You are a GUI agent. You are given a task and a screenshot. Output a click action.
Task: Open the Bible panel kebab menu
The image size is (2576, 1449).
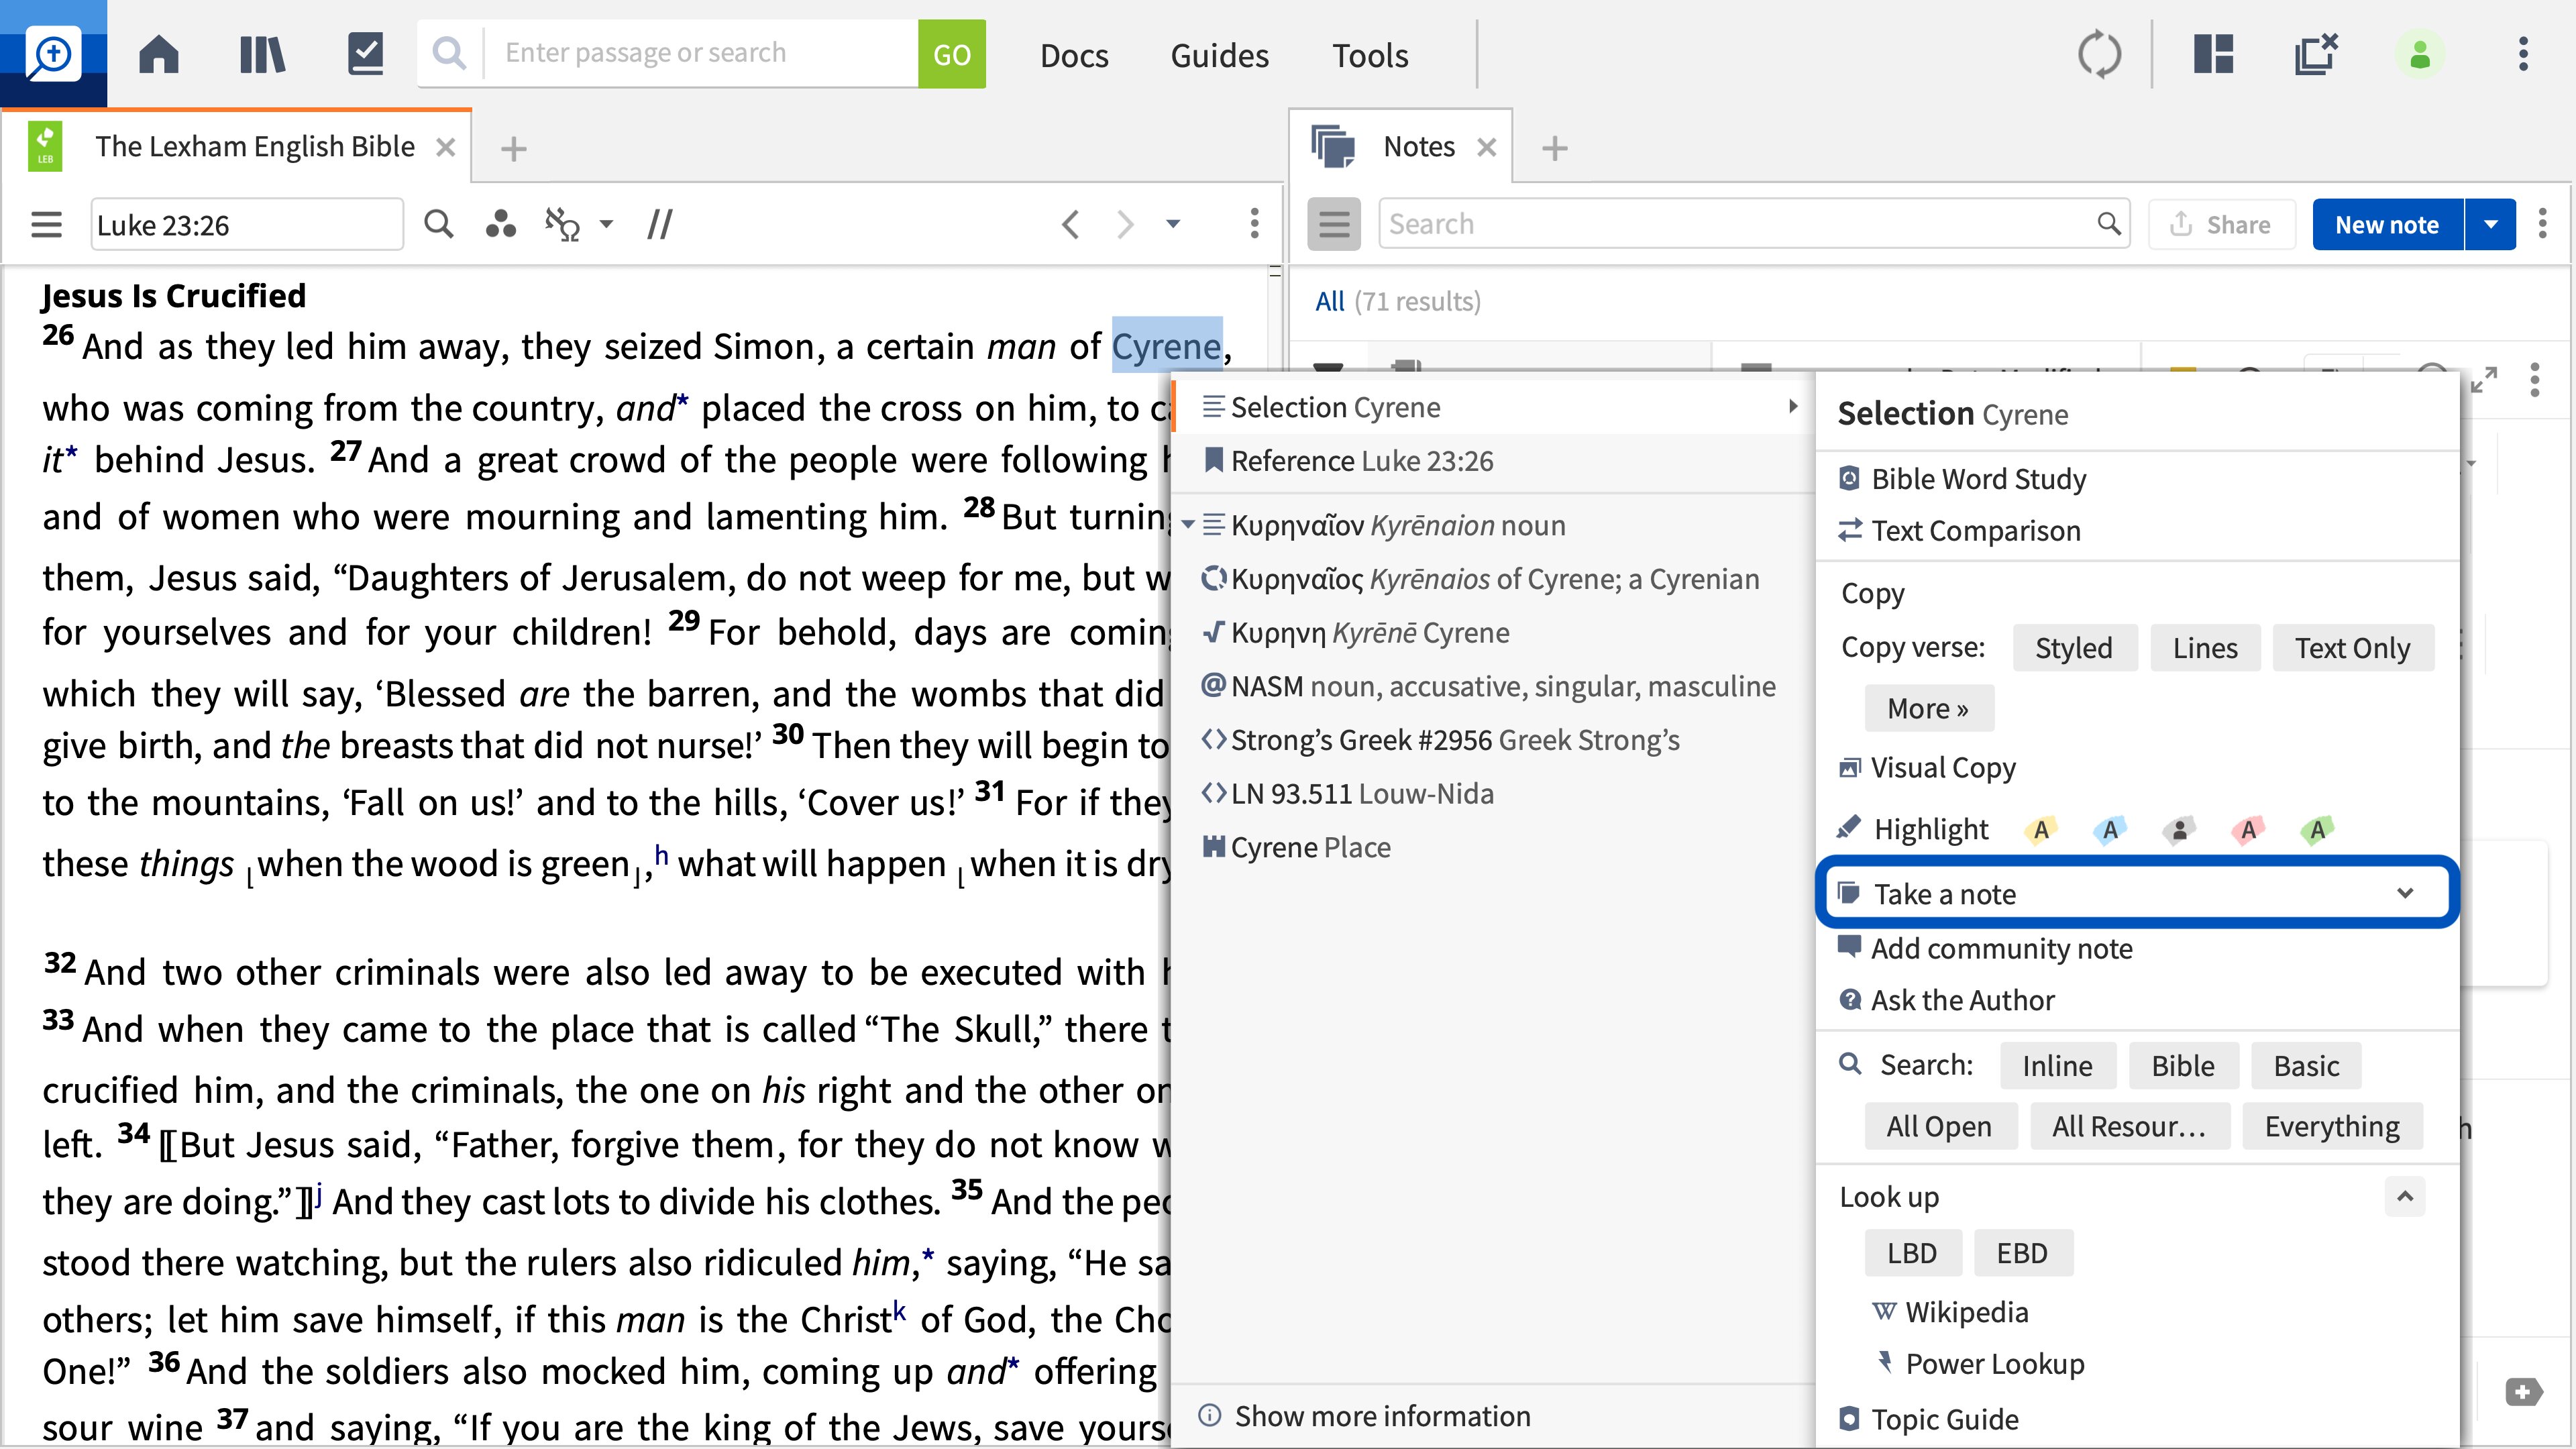pos(1254,224)
